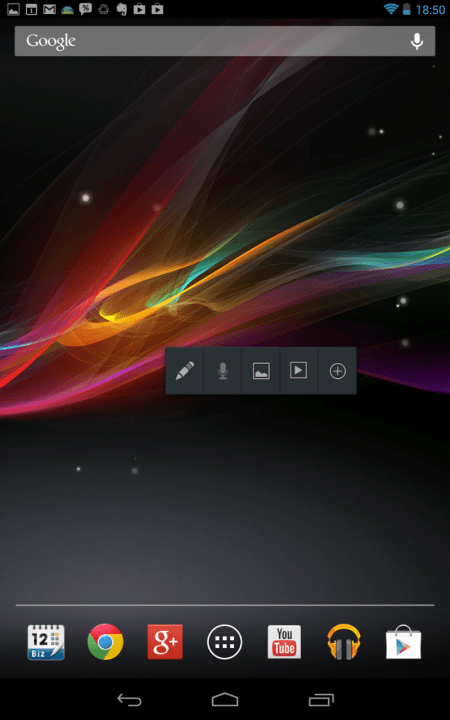
Task: Open the Business Calendar app in dock
Action: 46,642
